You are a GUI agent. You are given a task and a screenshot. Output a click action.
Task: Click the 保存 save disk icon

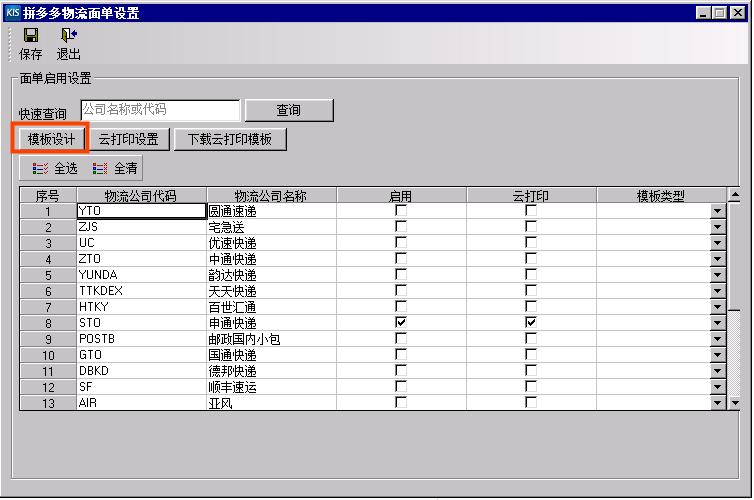click(x=31, y=35)
